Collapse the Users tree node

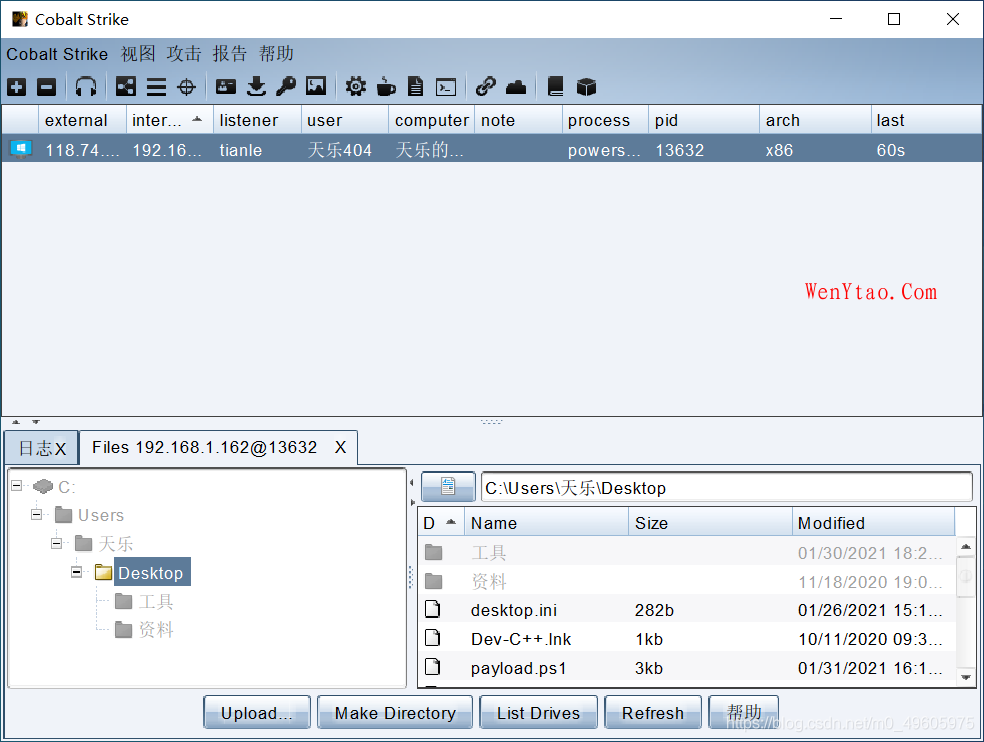point(36,514)
